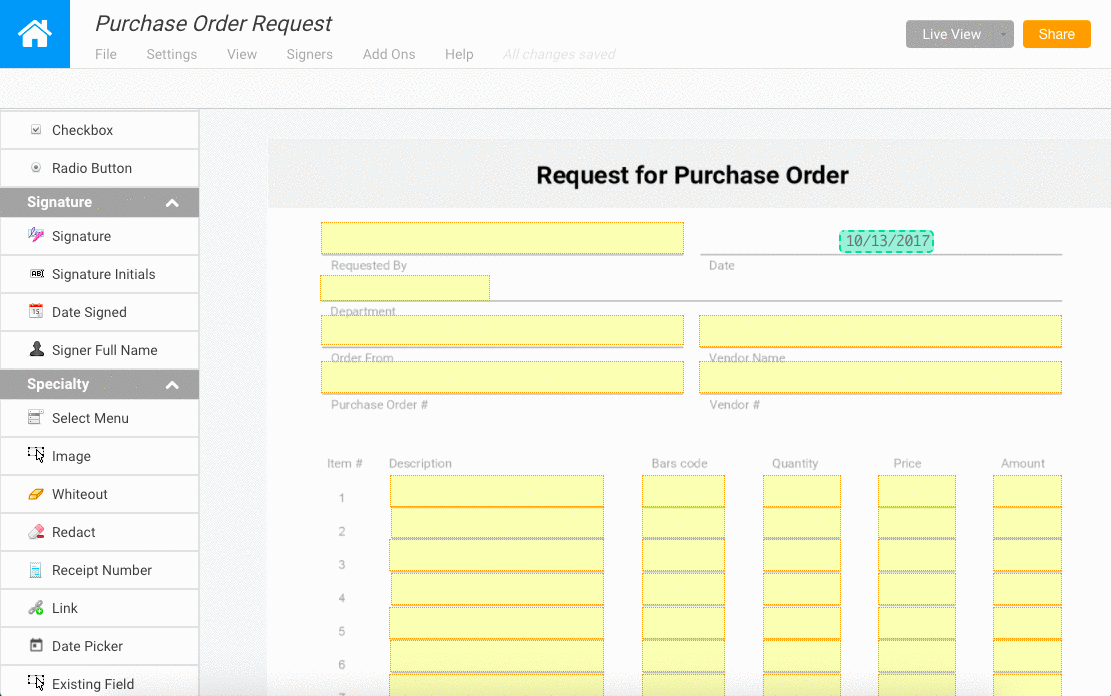The image size is (1111, 696).
Task: Click the 'Price' column header
Action: 907,464
